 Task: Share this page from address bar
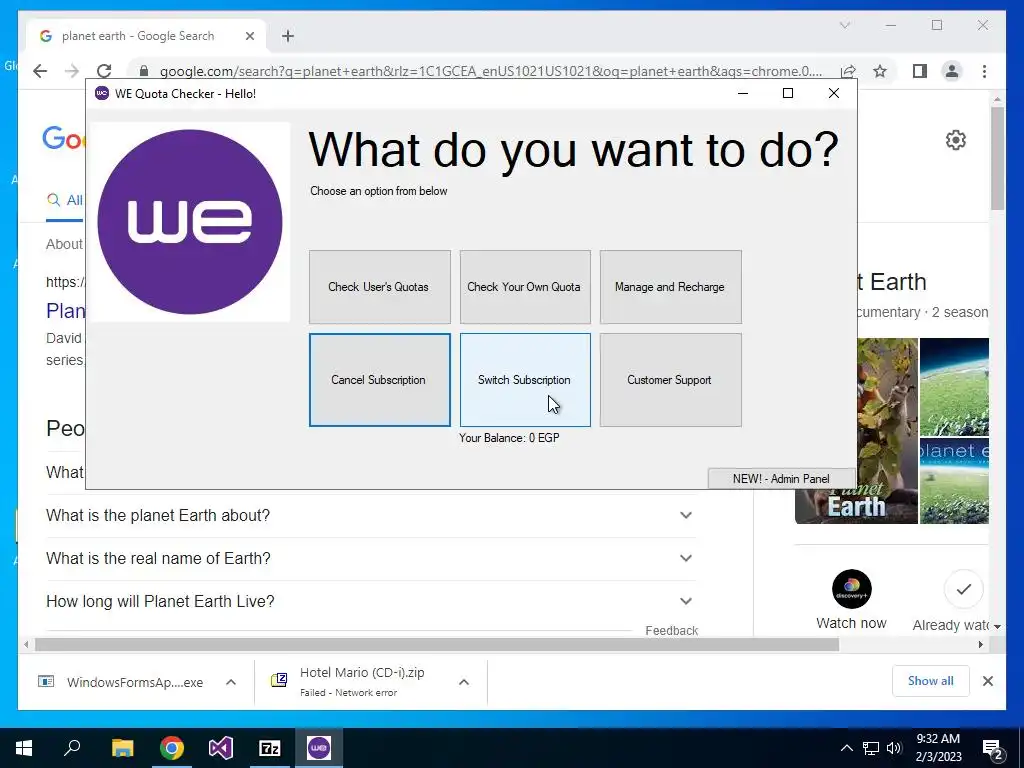click(x=848, y=71)
